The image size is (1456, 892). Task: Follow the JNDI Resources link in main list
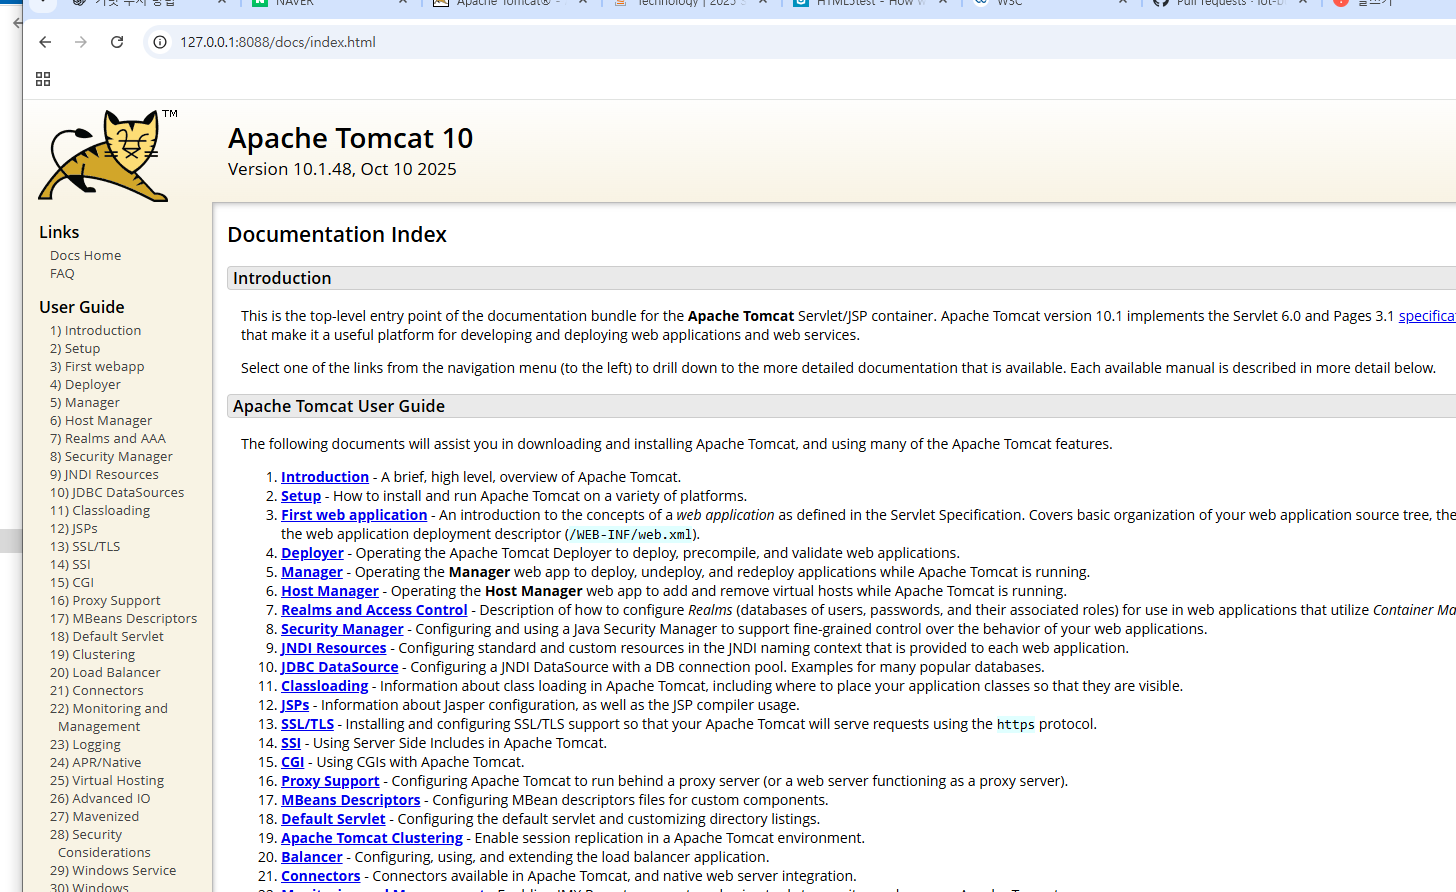click(333, 648)
